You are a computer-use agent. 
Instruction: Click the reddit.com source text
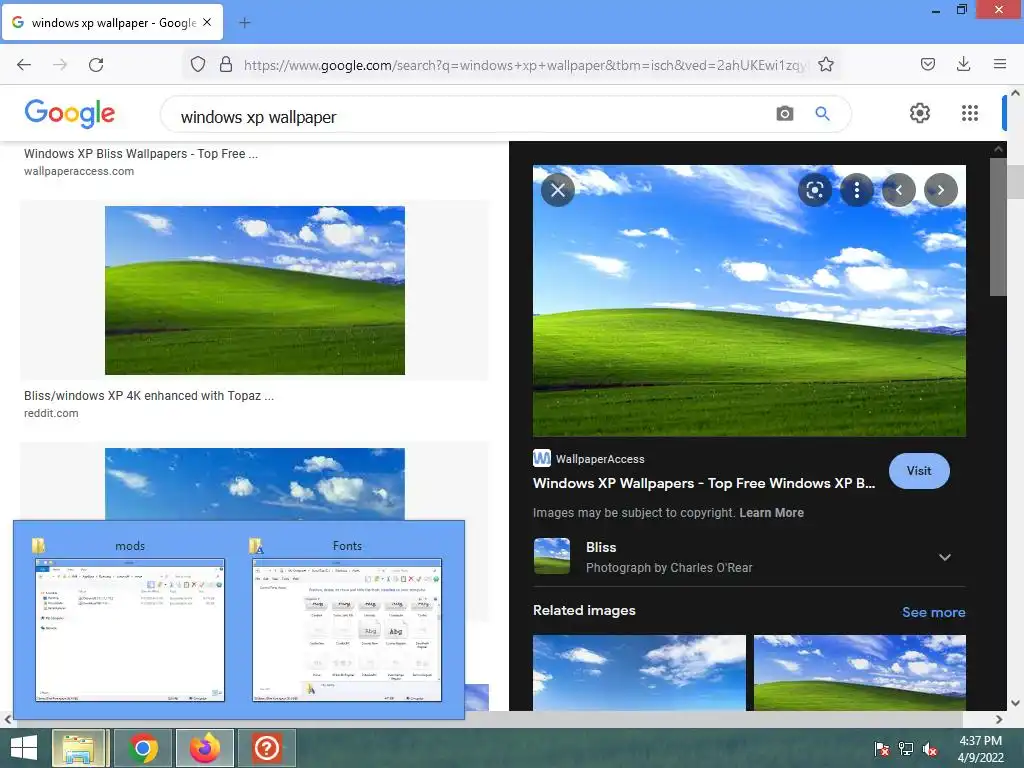(51, 413)
